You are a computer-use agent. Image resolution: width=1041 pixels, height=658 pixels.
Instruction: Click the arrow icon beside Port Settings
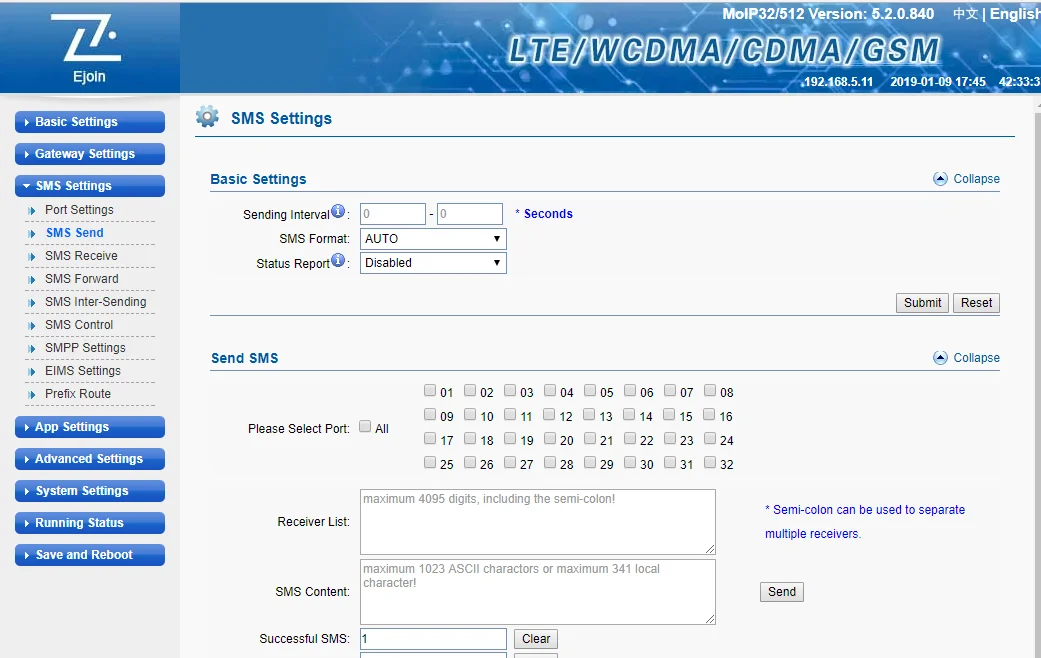coord(32,210)
